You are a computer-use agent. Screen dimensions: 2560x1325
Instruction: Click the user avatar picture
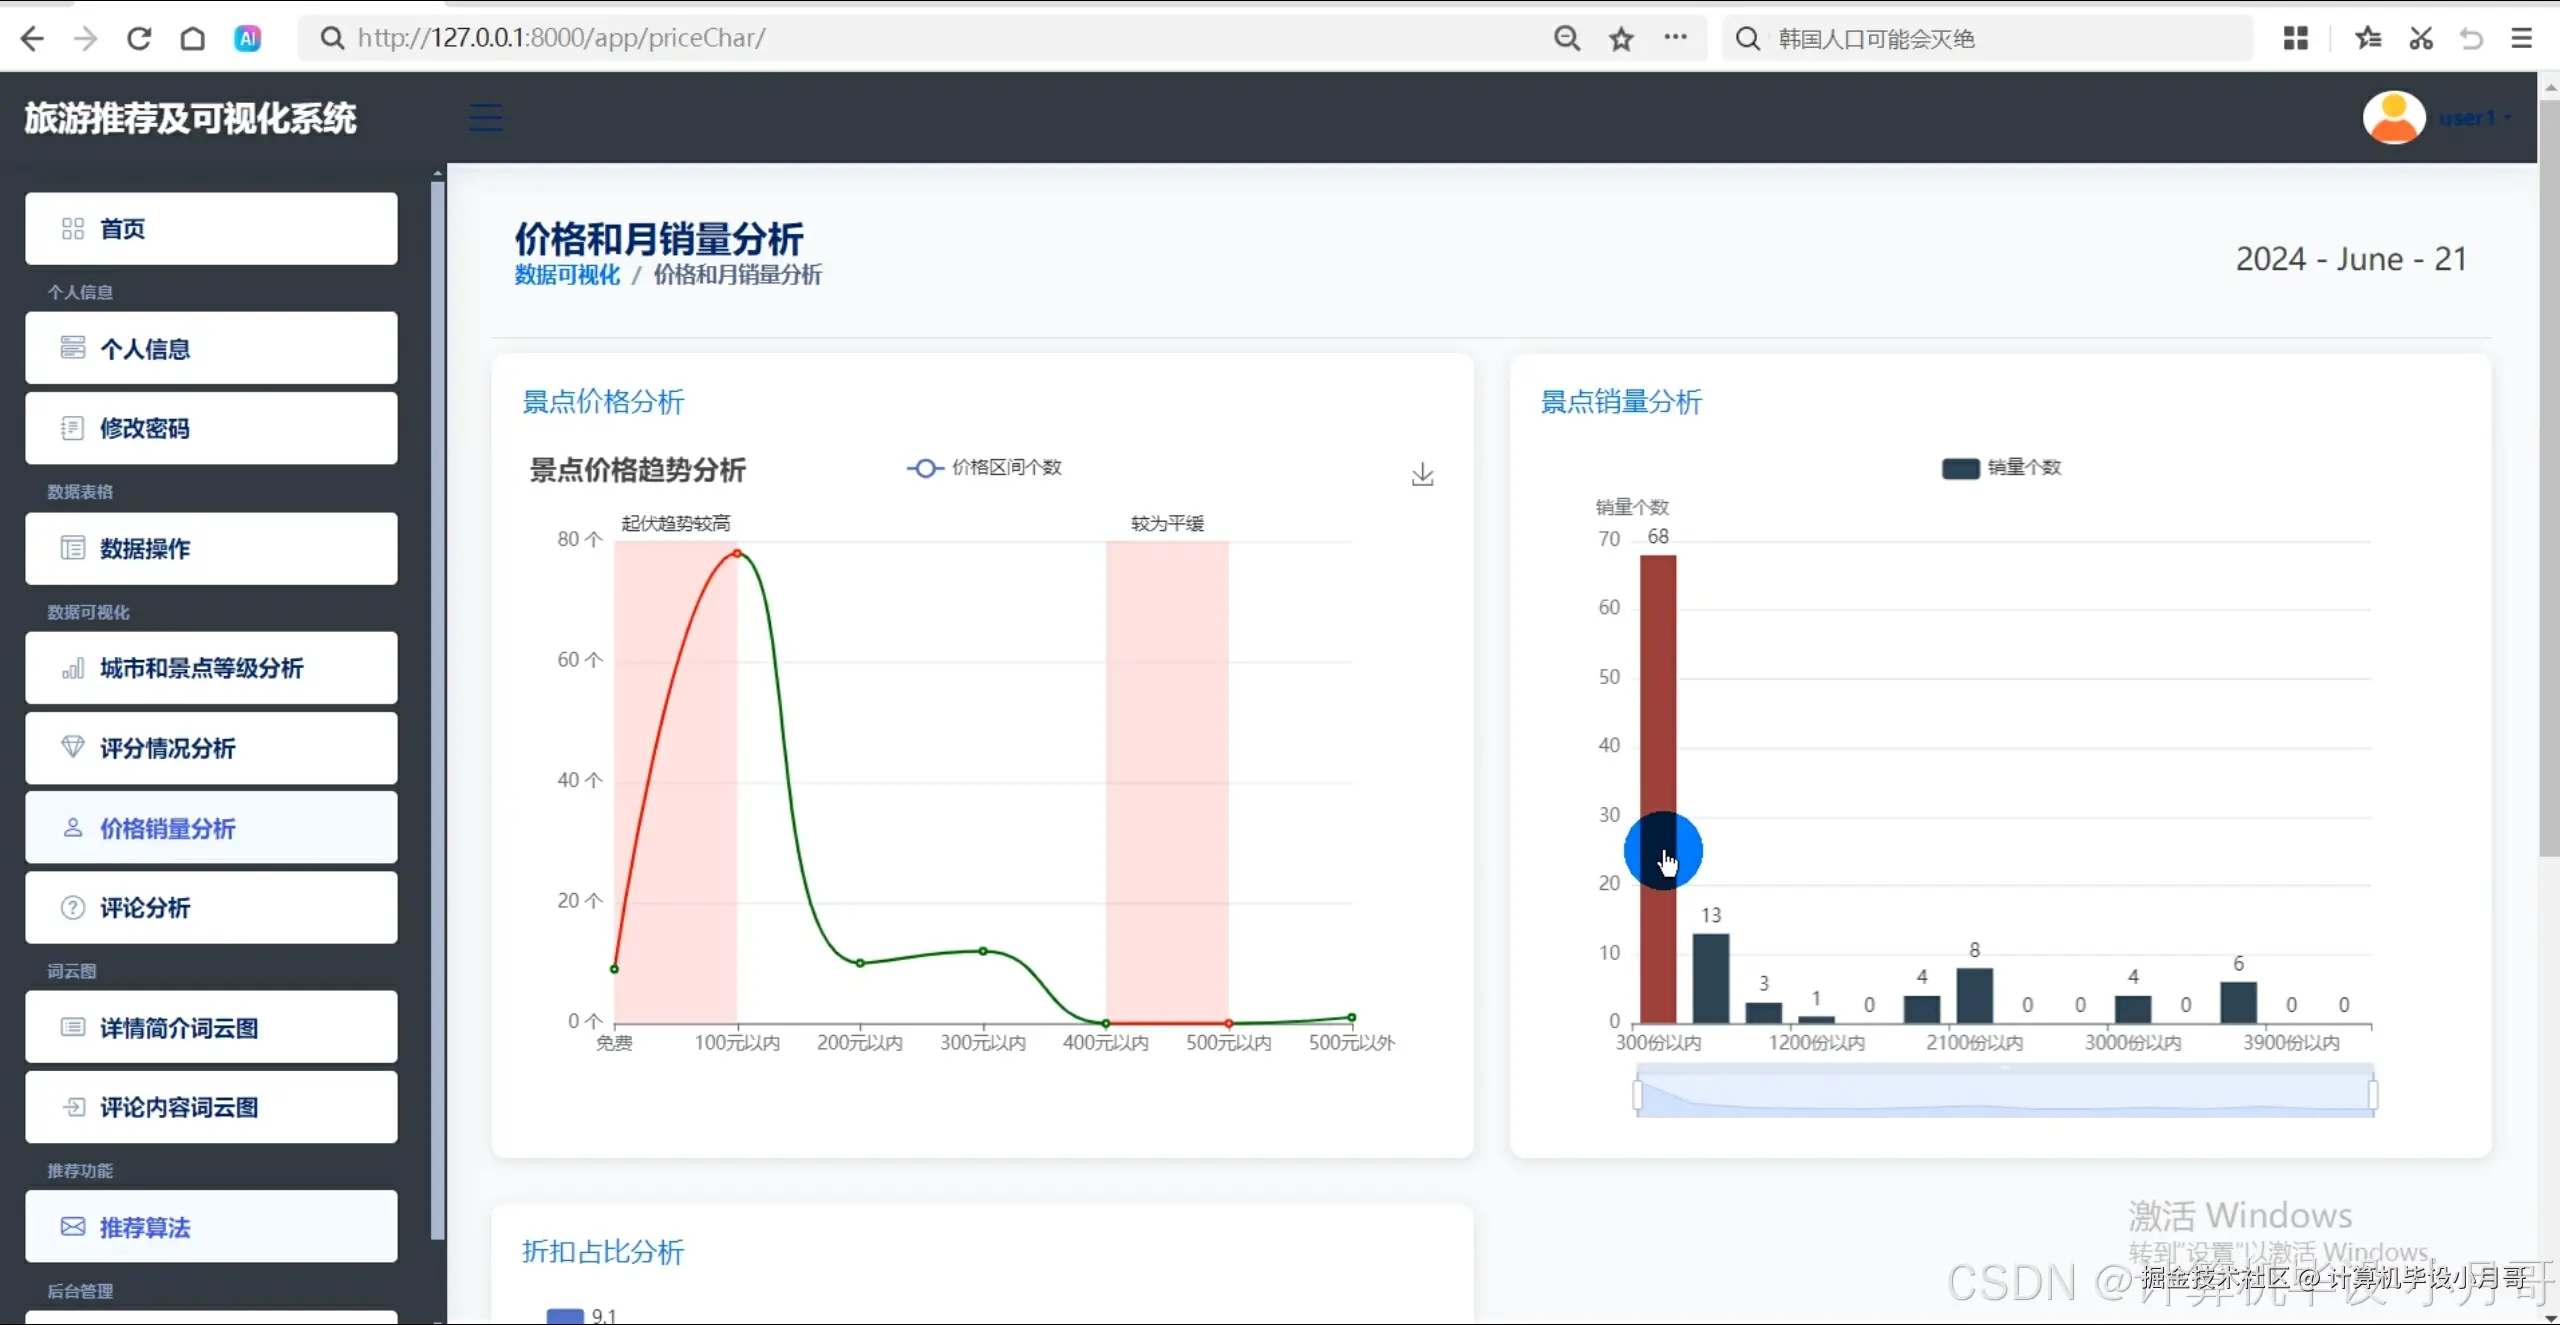point(2393,118)
